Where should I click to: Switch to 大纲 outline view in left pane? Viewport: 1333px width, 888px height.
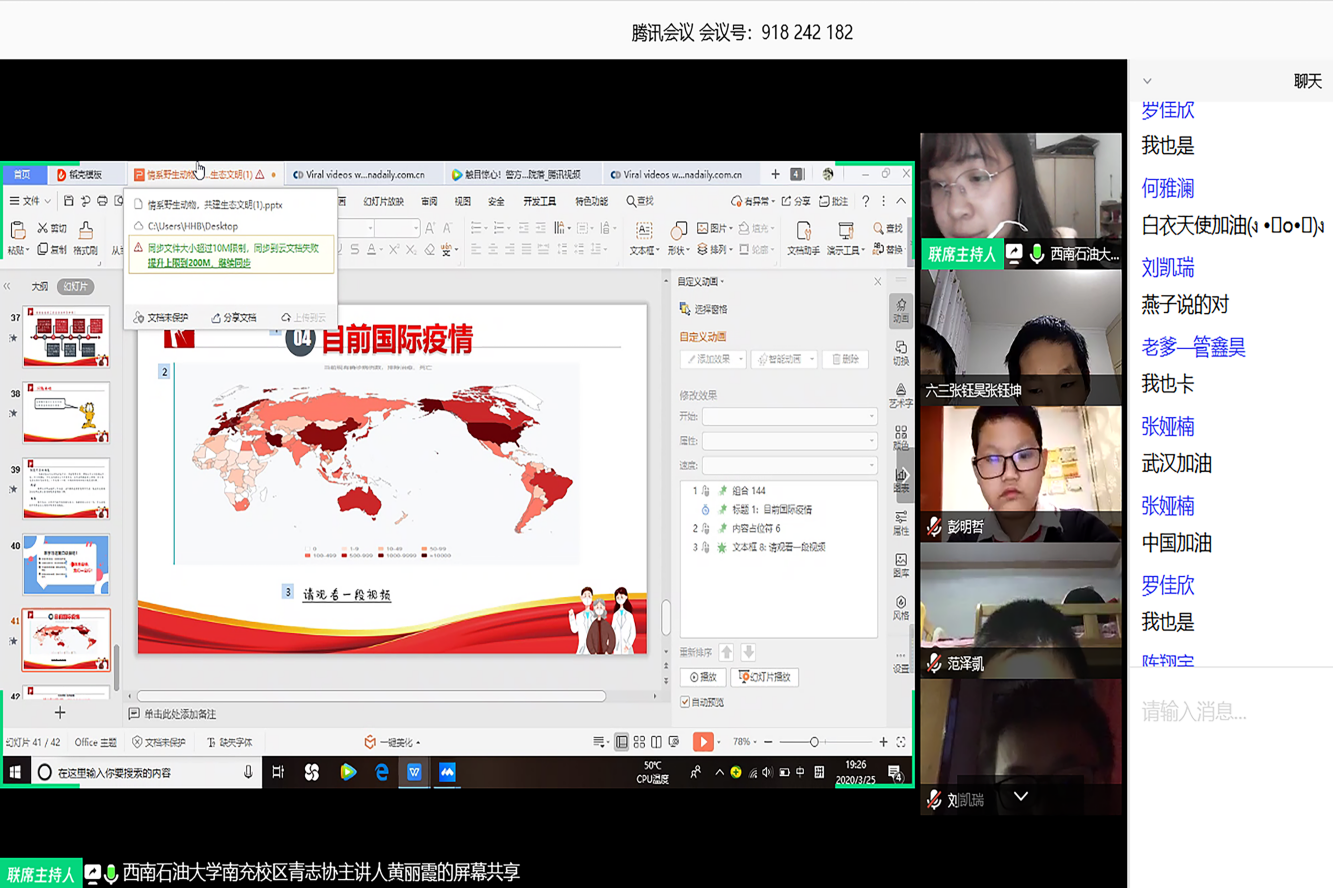(39, 287)
